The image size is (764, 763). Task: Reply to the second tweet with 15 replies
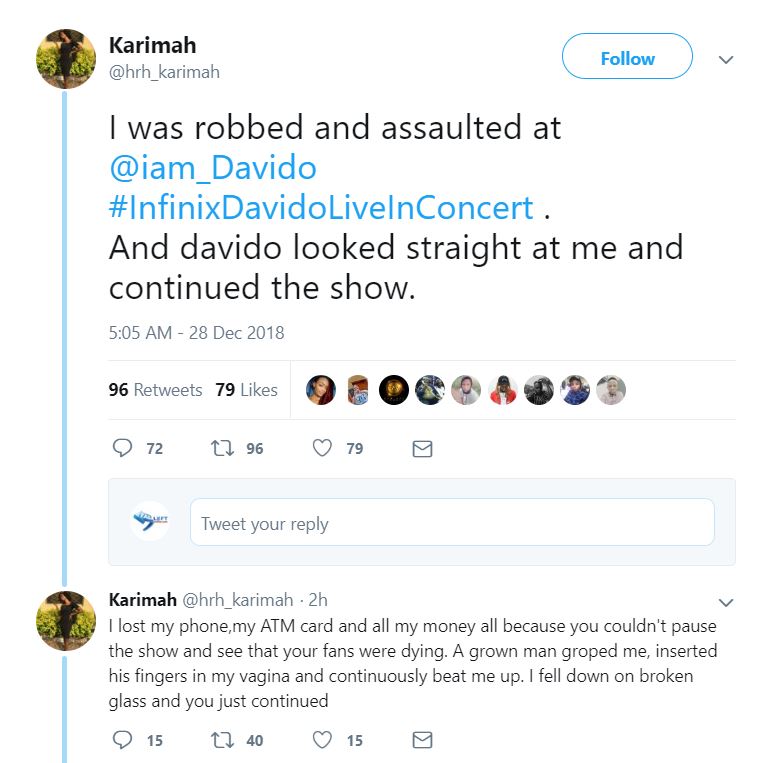122,740
